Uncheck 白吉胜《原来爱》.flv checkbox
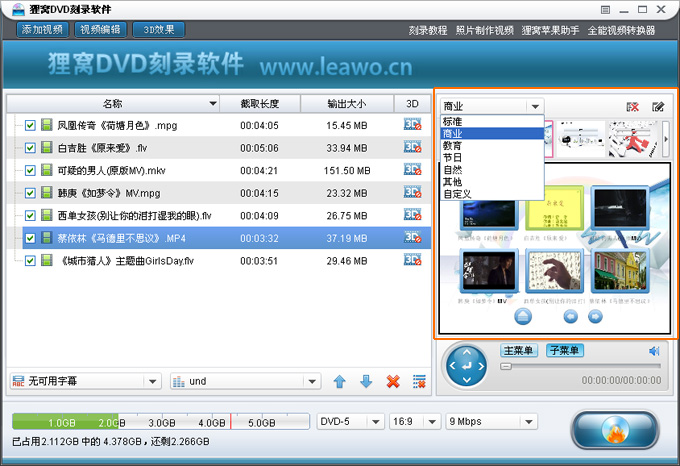 [30, 148]
